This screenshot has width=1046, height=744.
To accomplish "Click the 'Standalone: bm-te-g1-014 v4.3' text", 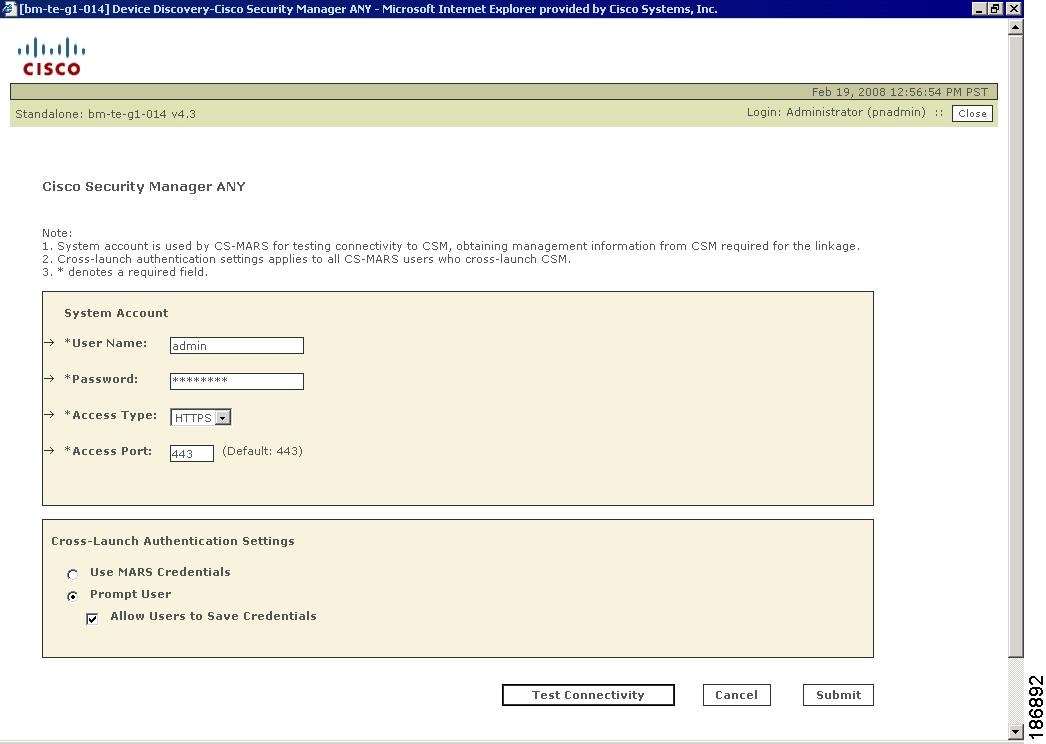I will click(105, 114).
